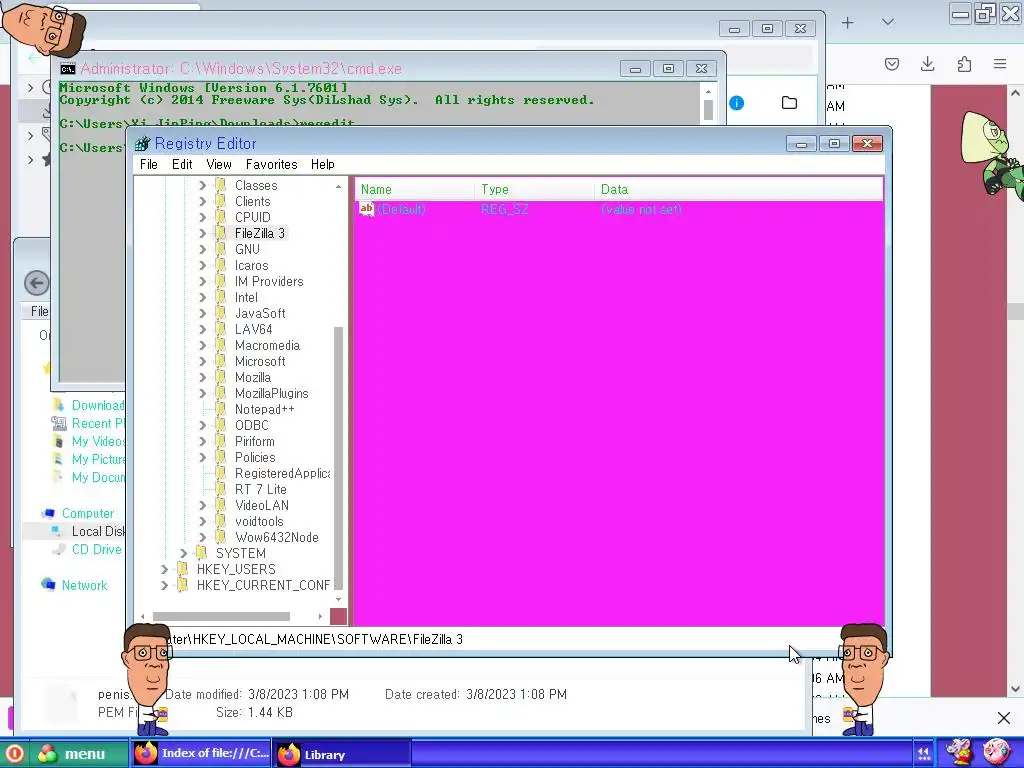Click the Registry Editor title bar icon
This screenshot has width=1024, height=768.
point(142,144)
